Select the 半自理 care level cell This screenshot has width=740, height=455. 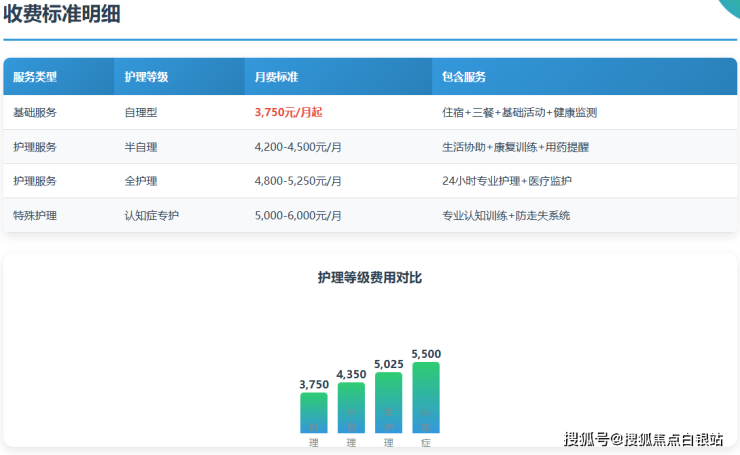(x=141, y=147)
